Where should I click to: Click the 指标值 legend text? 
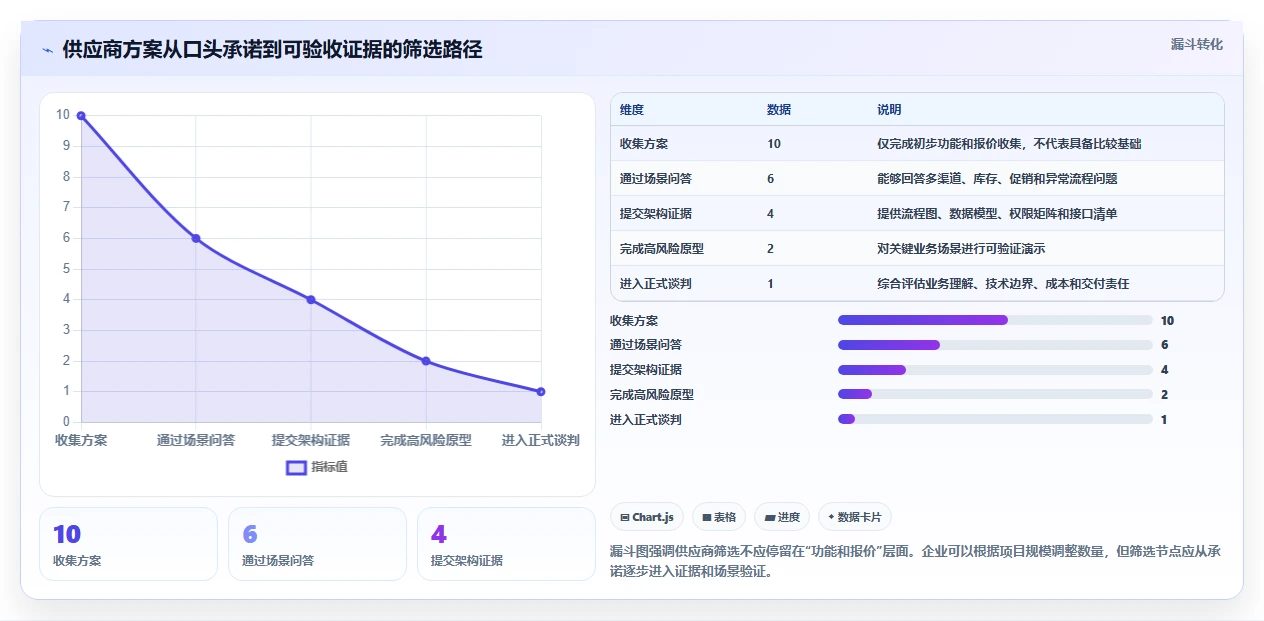tap(329, 467)
